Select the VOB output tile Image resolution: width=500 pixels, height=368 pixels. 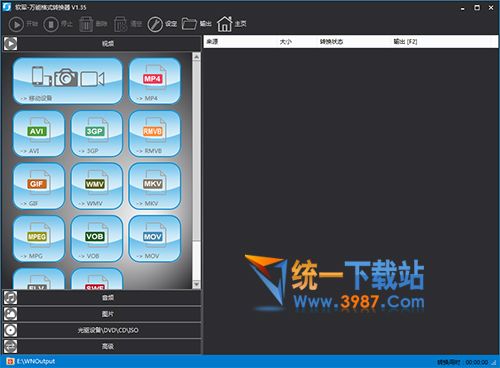point(97,239)
